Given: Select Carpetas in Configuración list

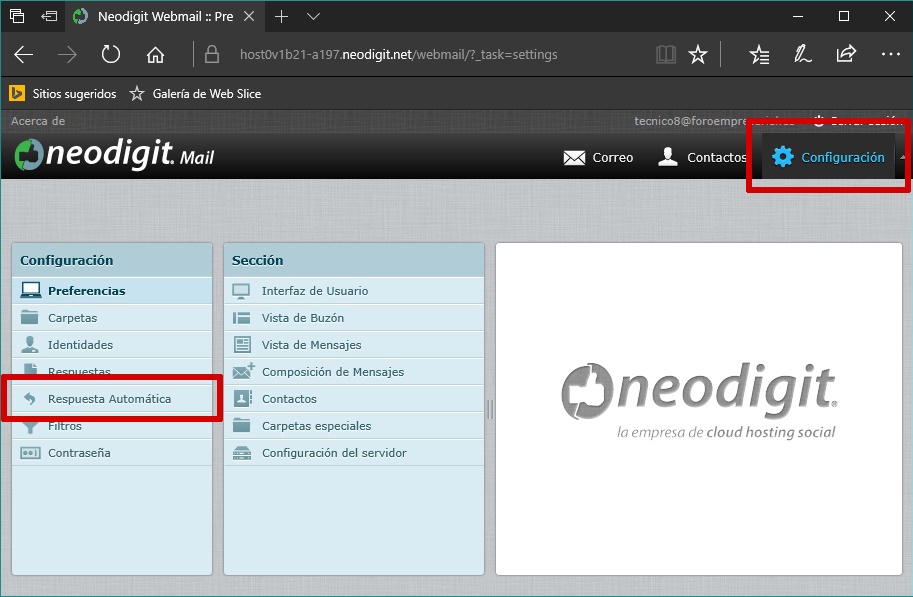Looking at the screenshot, I should click(112, 318).
